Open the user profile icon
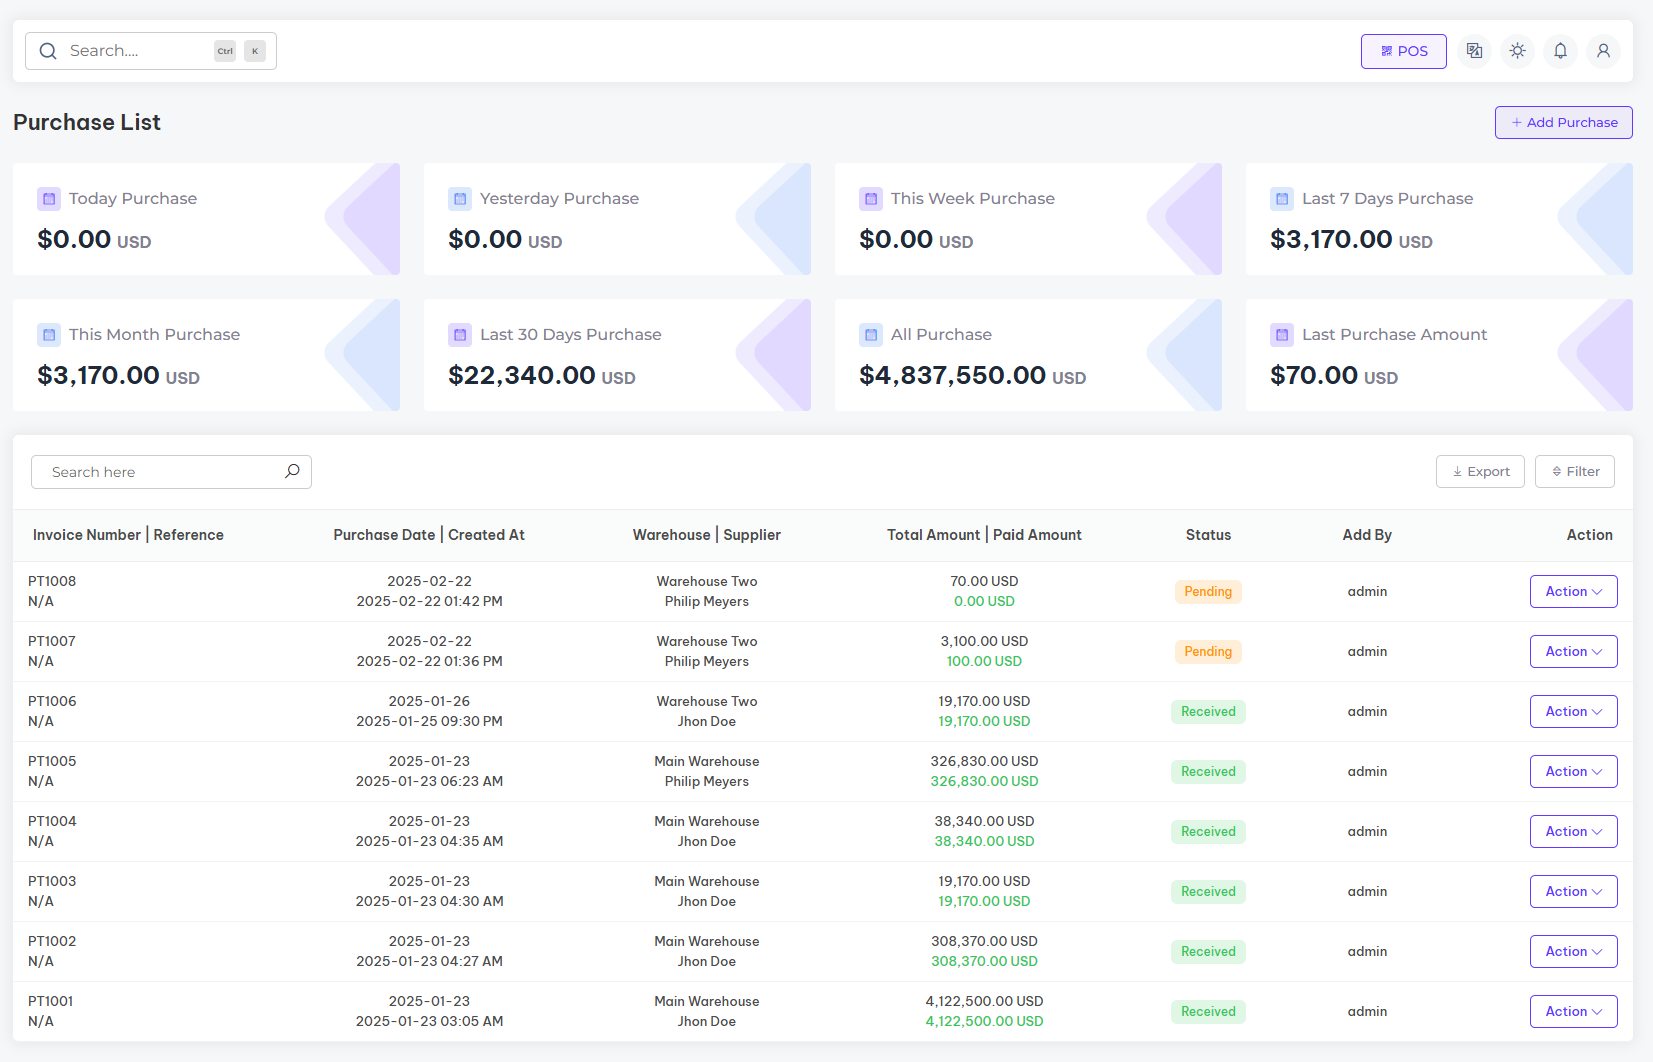Image resolution: width=1653 pixels, height=1062 pixels. point(1603,51)
